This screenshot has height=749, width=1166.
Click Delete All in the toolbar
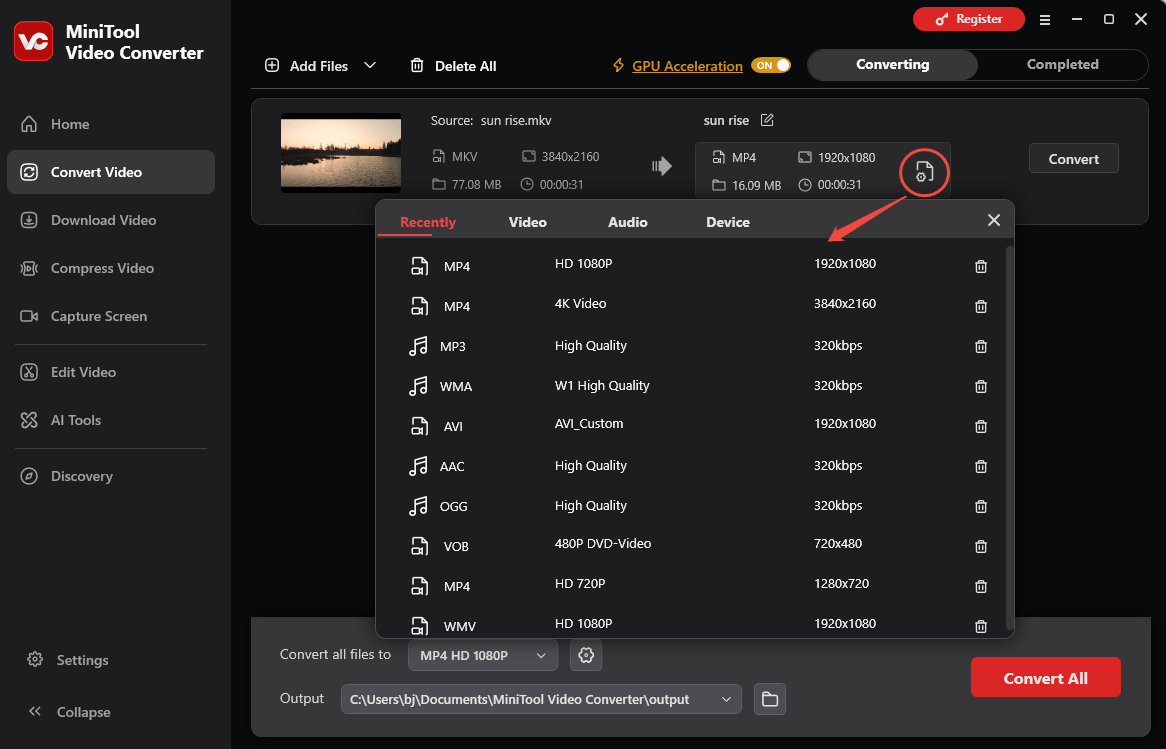pos(454,65)
